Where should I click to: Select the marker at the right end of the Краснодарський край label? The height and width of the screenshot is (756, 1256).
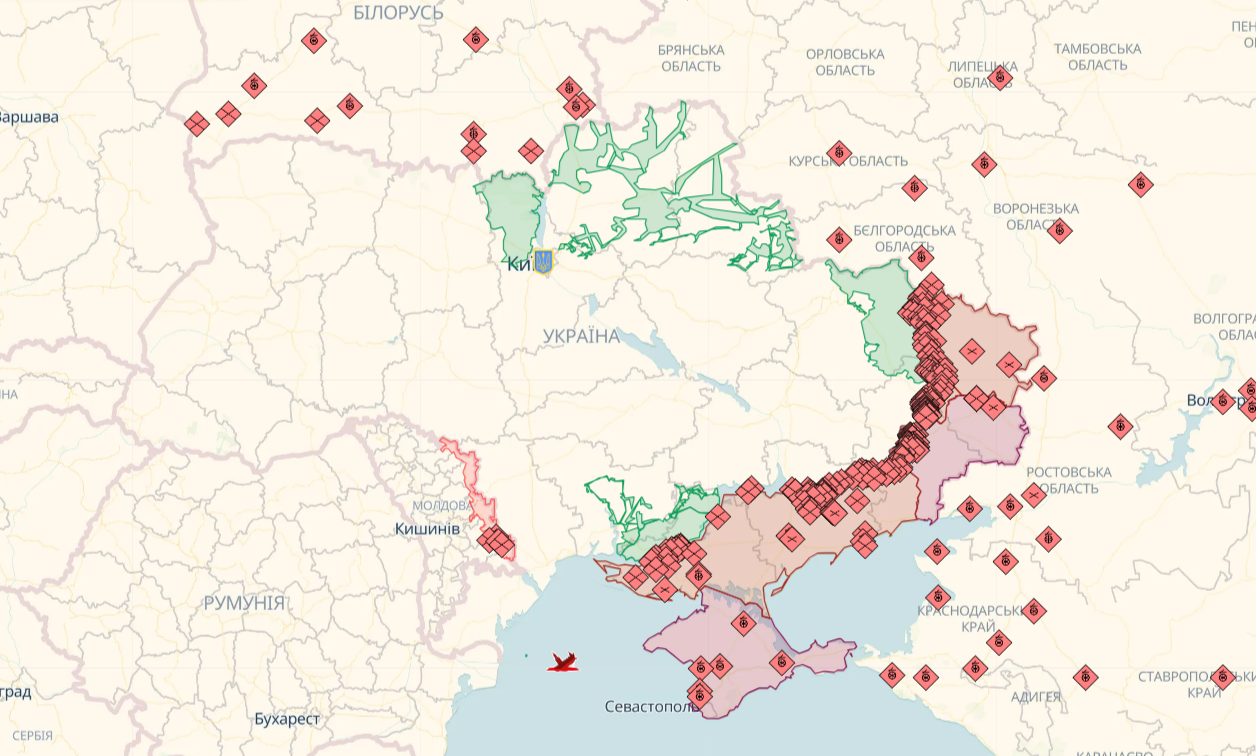coord(1034,610)
